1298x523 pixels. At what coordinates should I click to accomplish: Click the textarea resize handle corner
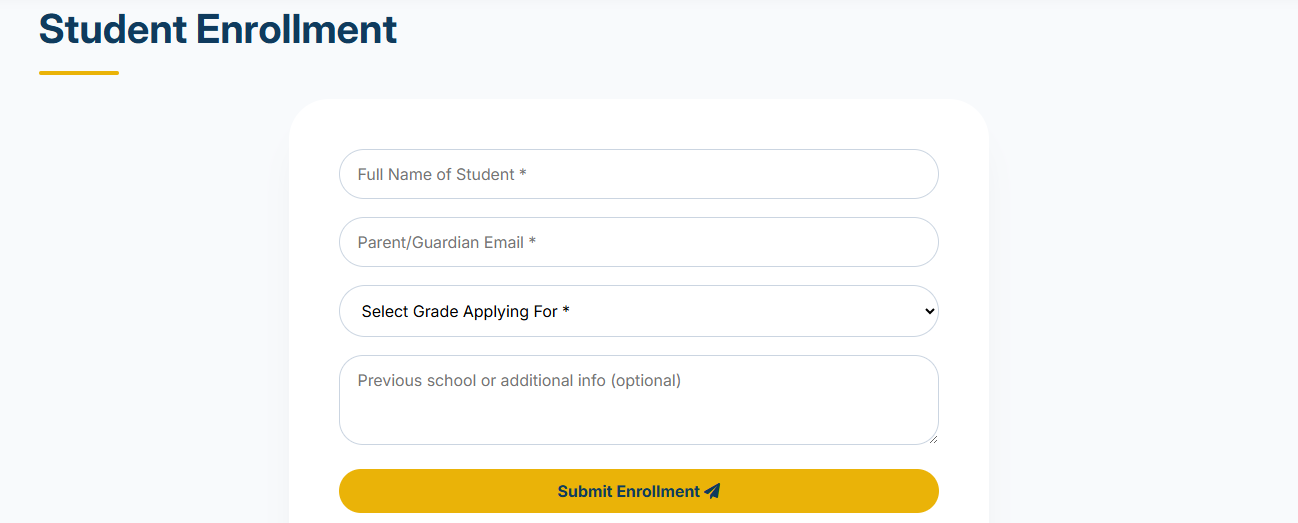(x=933, y=439)
